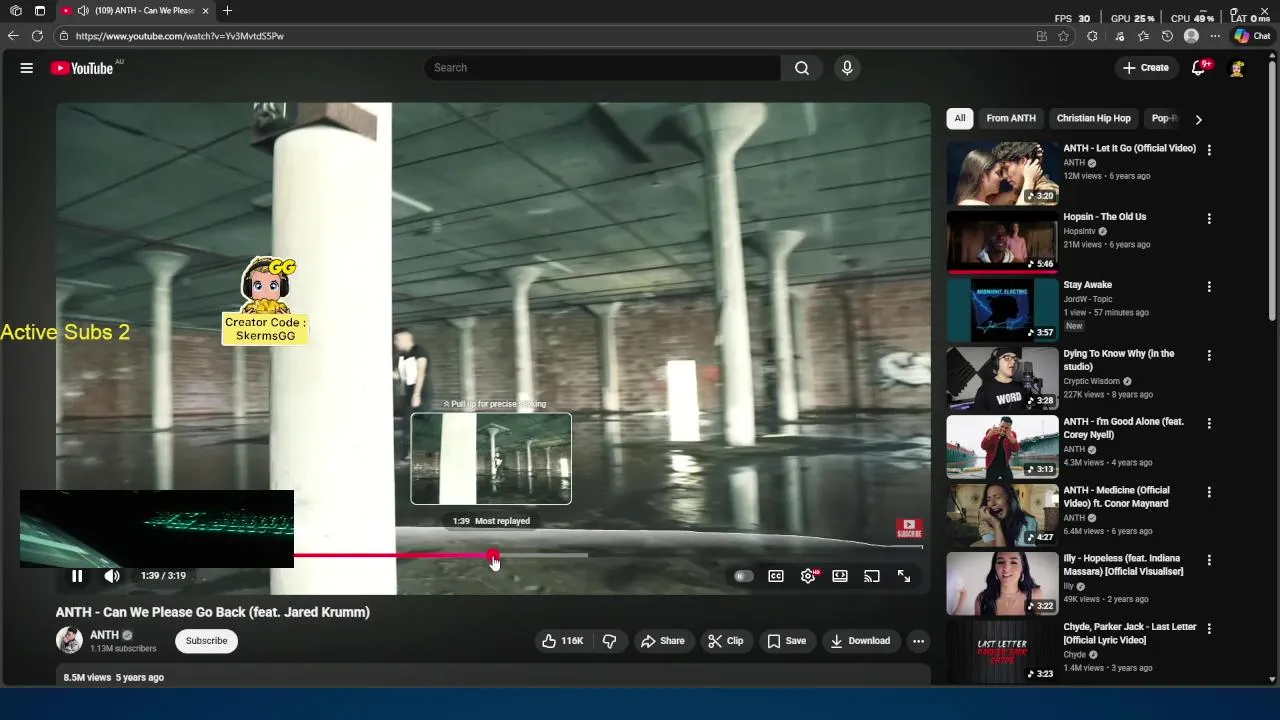Open more actions under the video
1280x720 pixels.
[918, 641]
